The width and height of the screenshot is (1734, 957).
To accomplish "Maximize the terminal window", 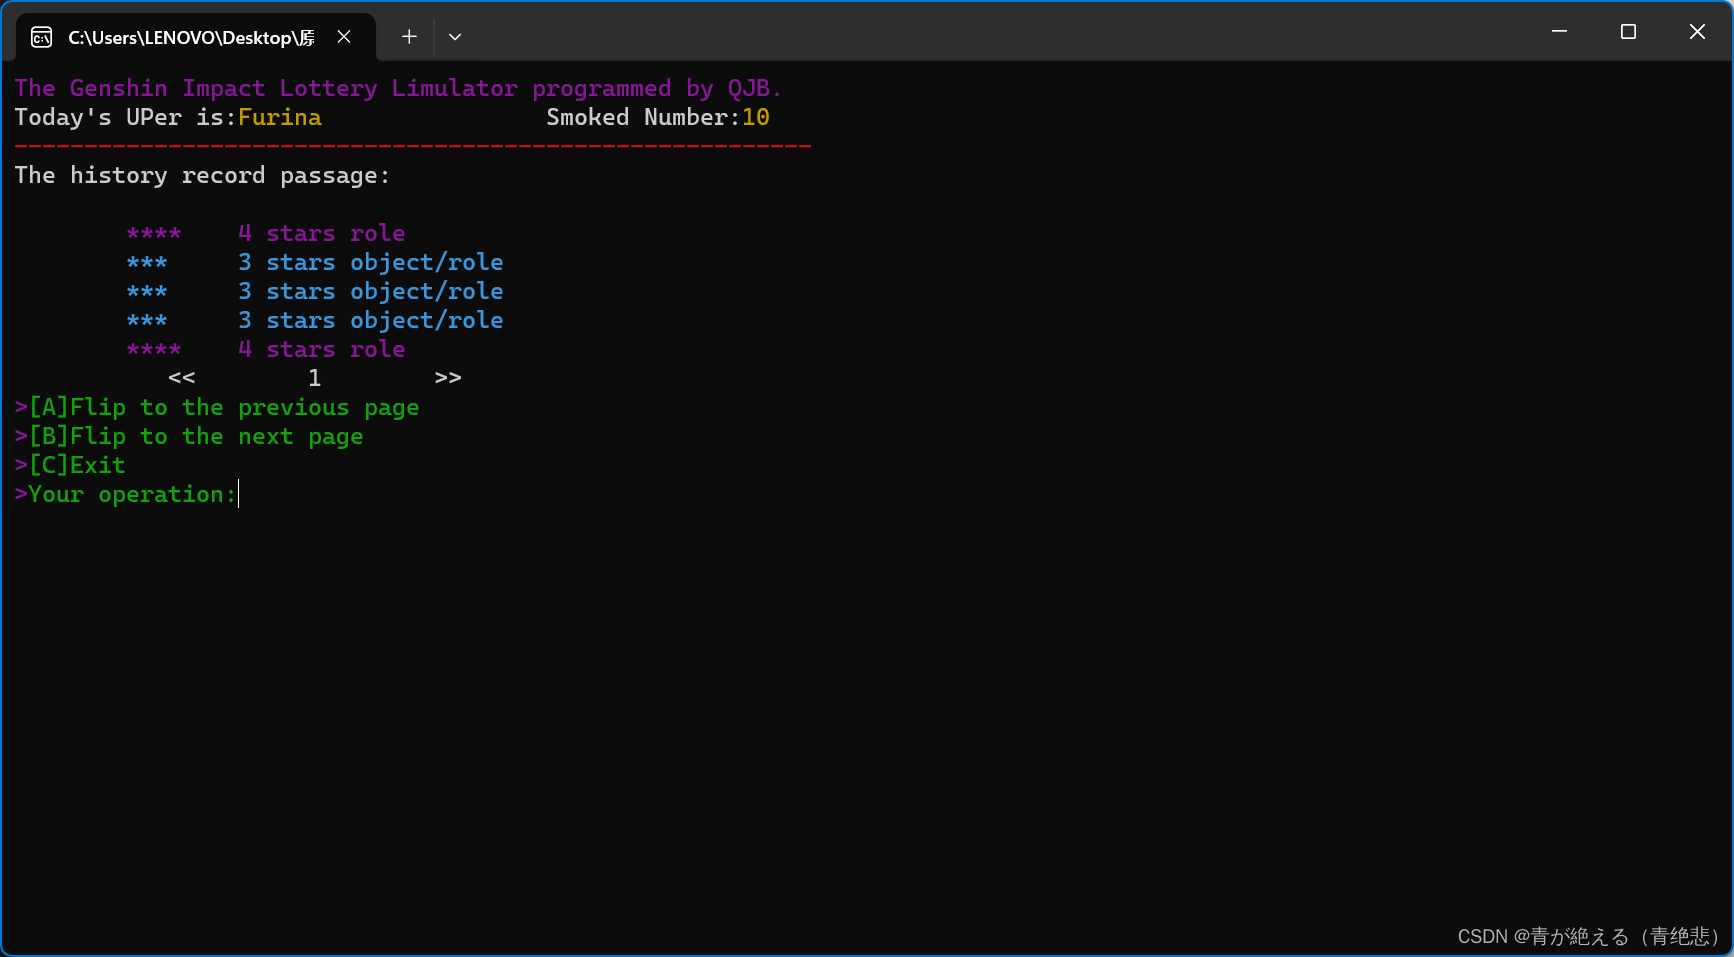I will [1628, 32].
